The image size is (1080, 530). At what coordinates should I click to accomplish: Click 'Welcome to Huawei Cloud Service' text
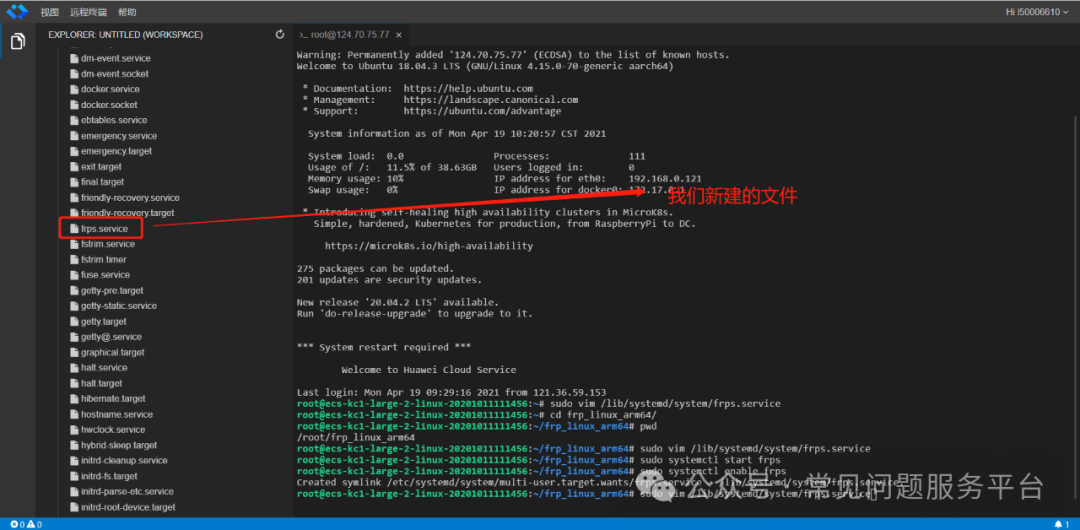428,369
